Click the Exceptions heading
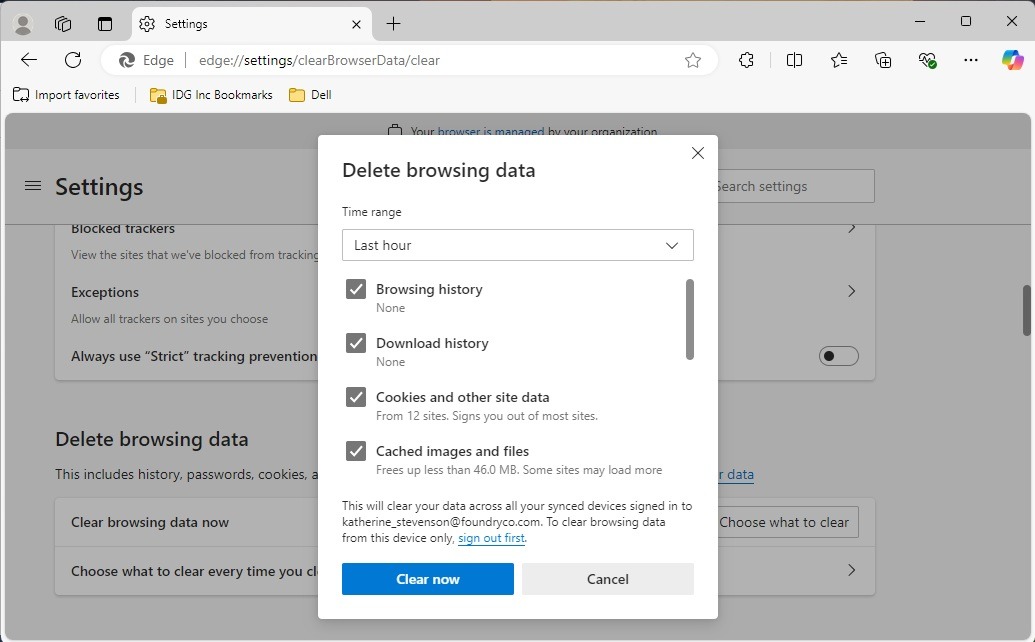The height and width of the screenshot is (642, 1035). [105, 292]
